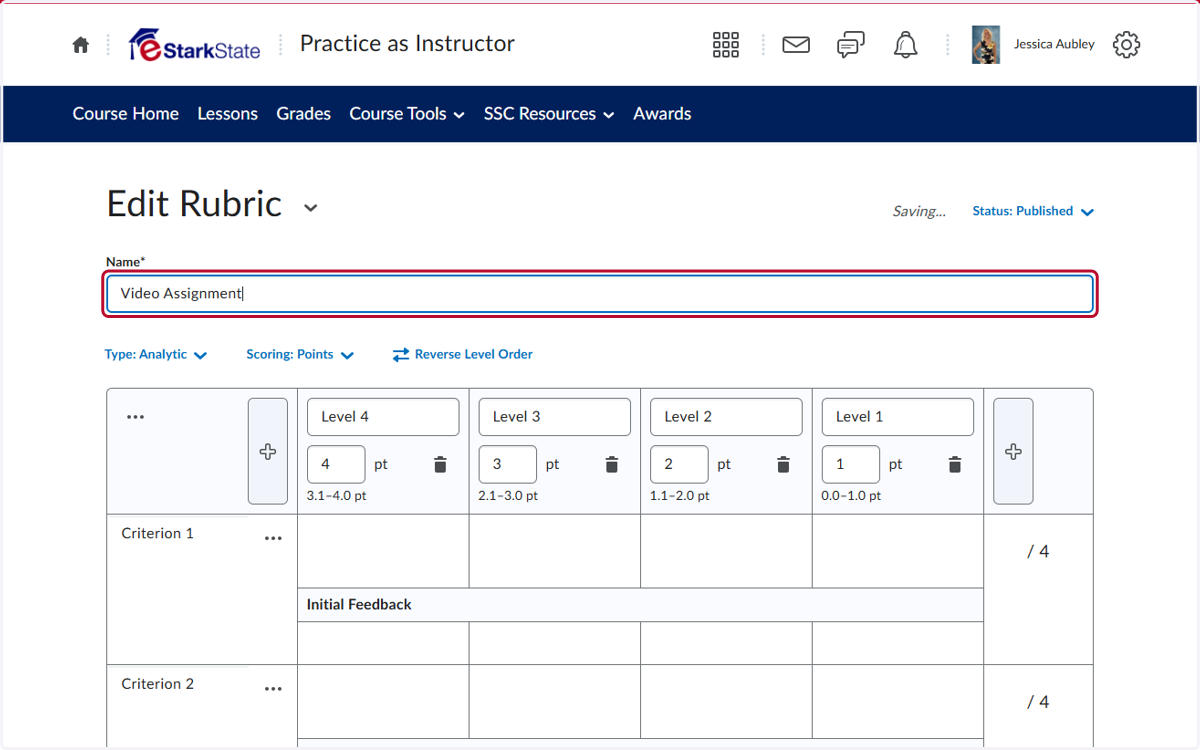
Task: Delete Level 2 with trash icon
Action: (784, 465)
